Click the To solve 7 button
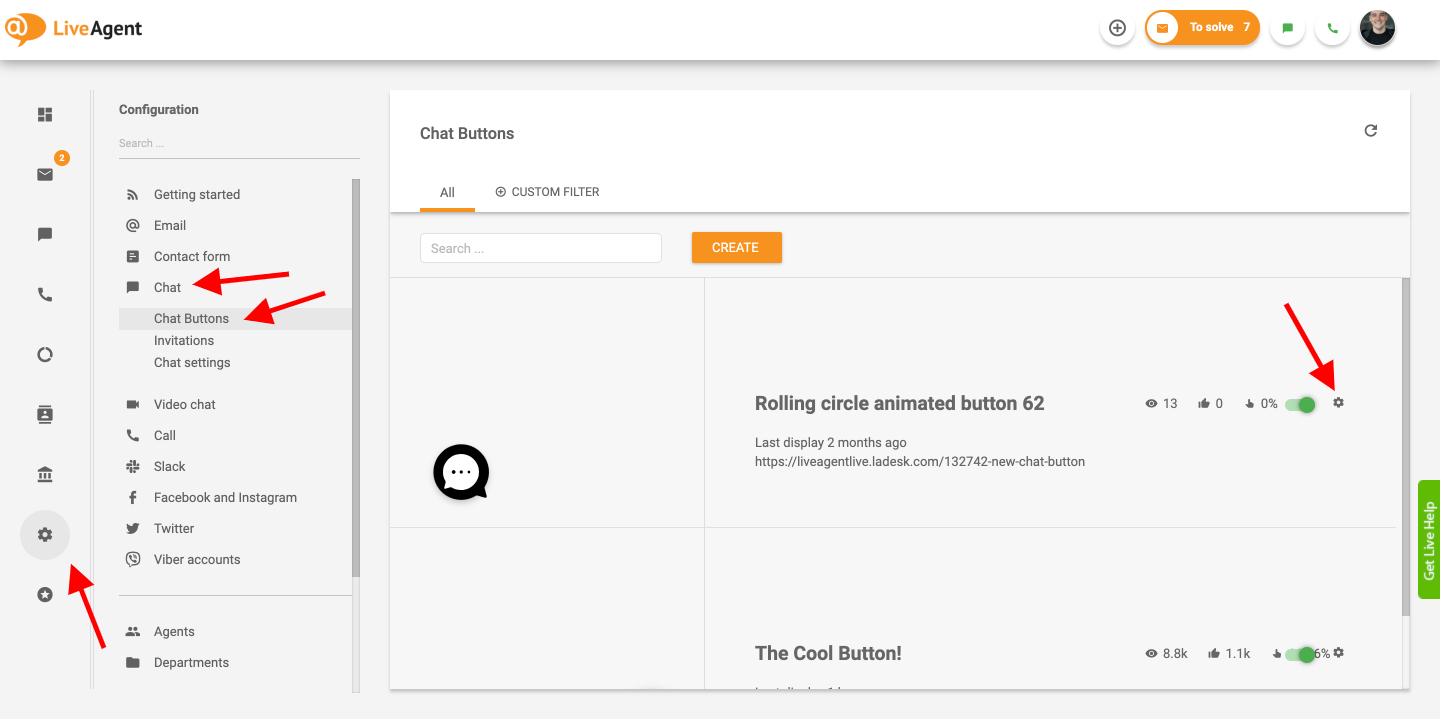The height and width of the screenshot is (719, 1440). (1202, 28)
